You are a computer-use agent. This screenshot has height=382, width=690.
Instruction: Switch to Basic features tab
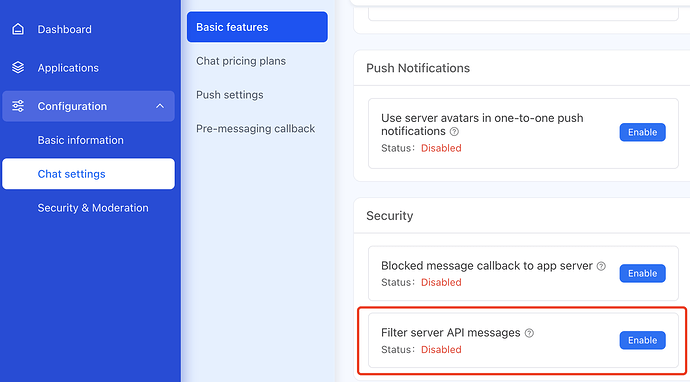point(257,27)
